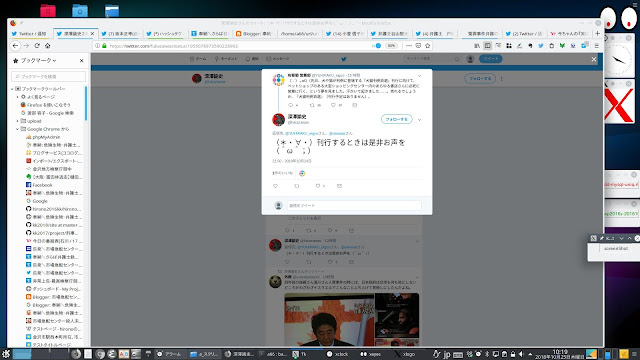Switch to the Blogger browser tab

coord(253,33)
